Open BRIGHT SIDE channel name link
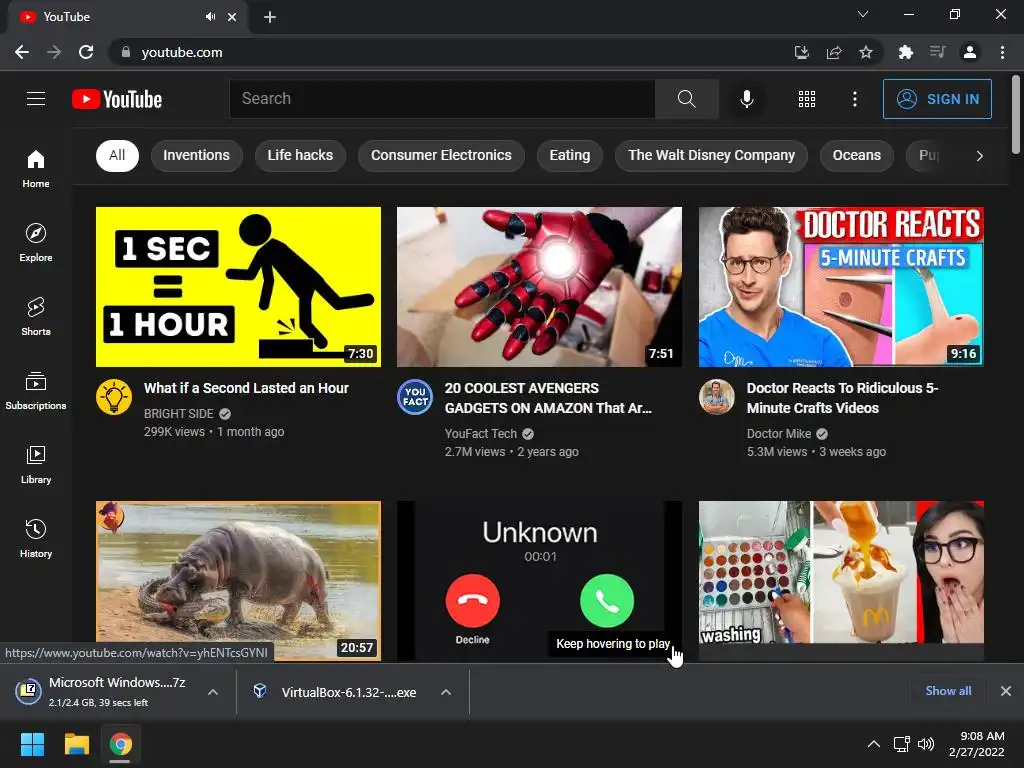The height and width of the screenshot is (768, 1024). [178, 413]
